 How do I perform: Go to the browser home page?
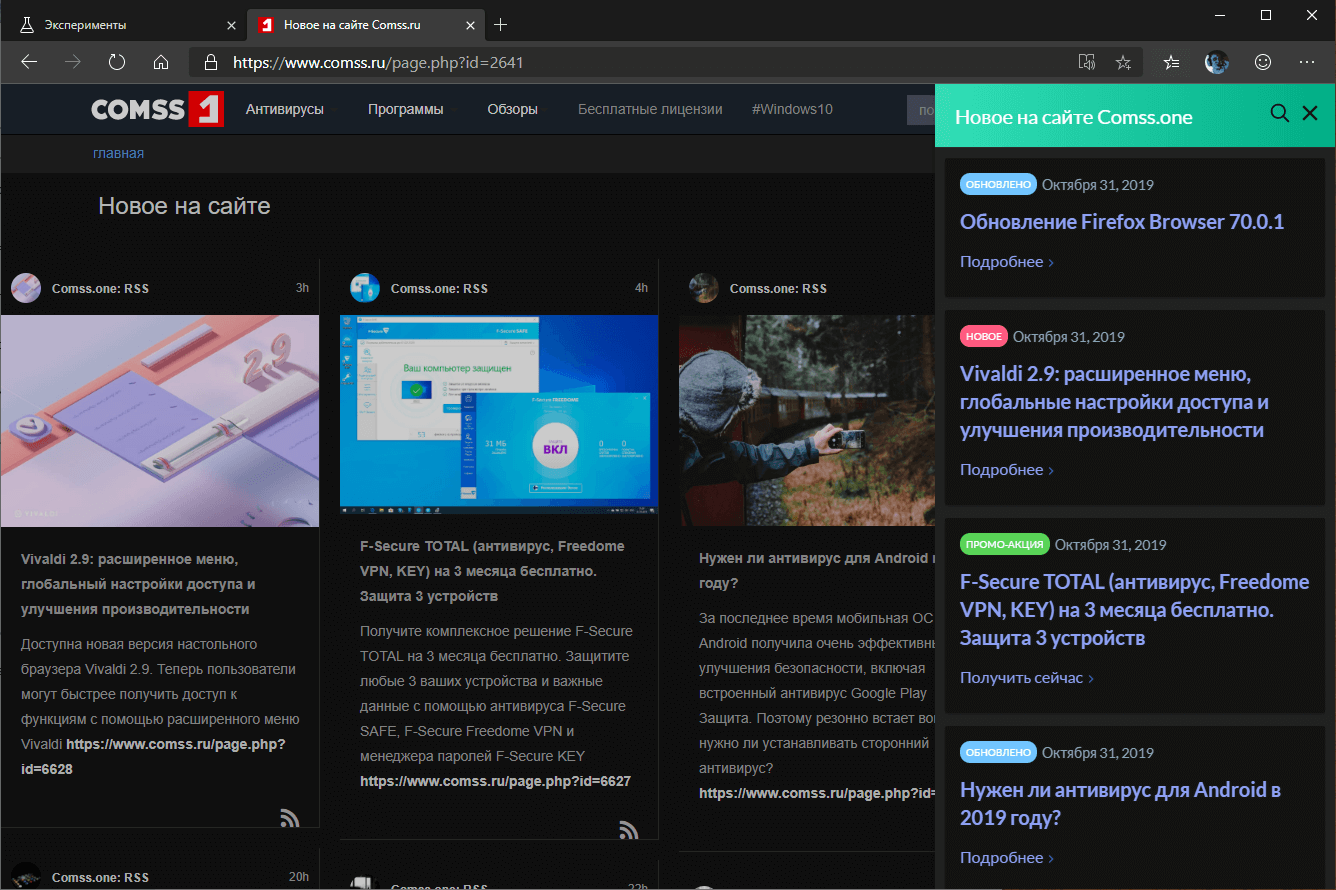tap(160, 61)
